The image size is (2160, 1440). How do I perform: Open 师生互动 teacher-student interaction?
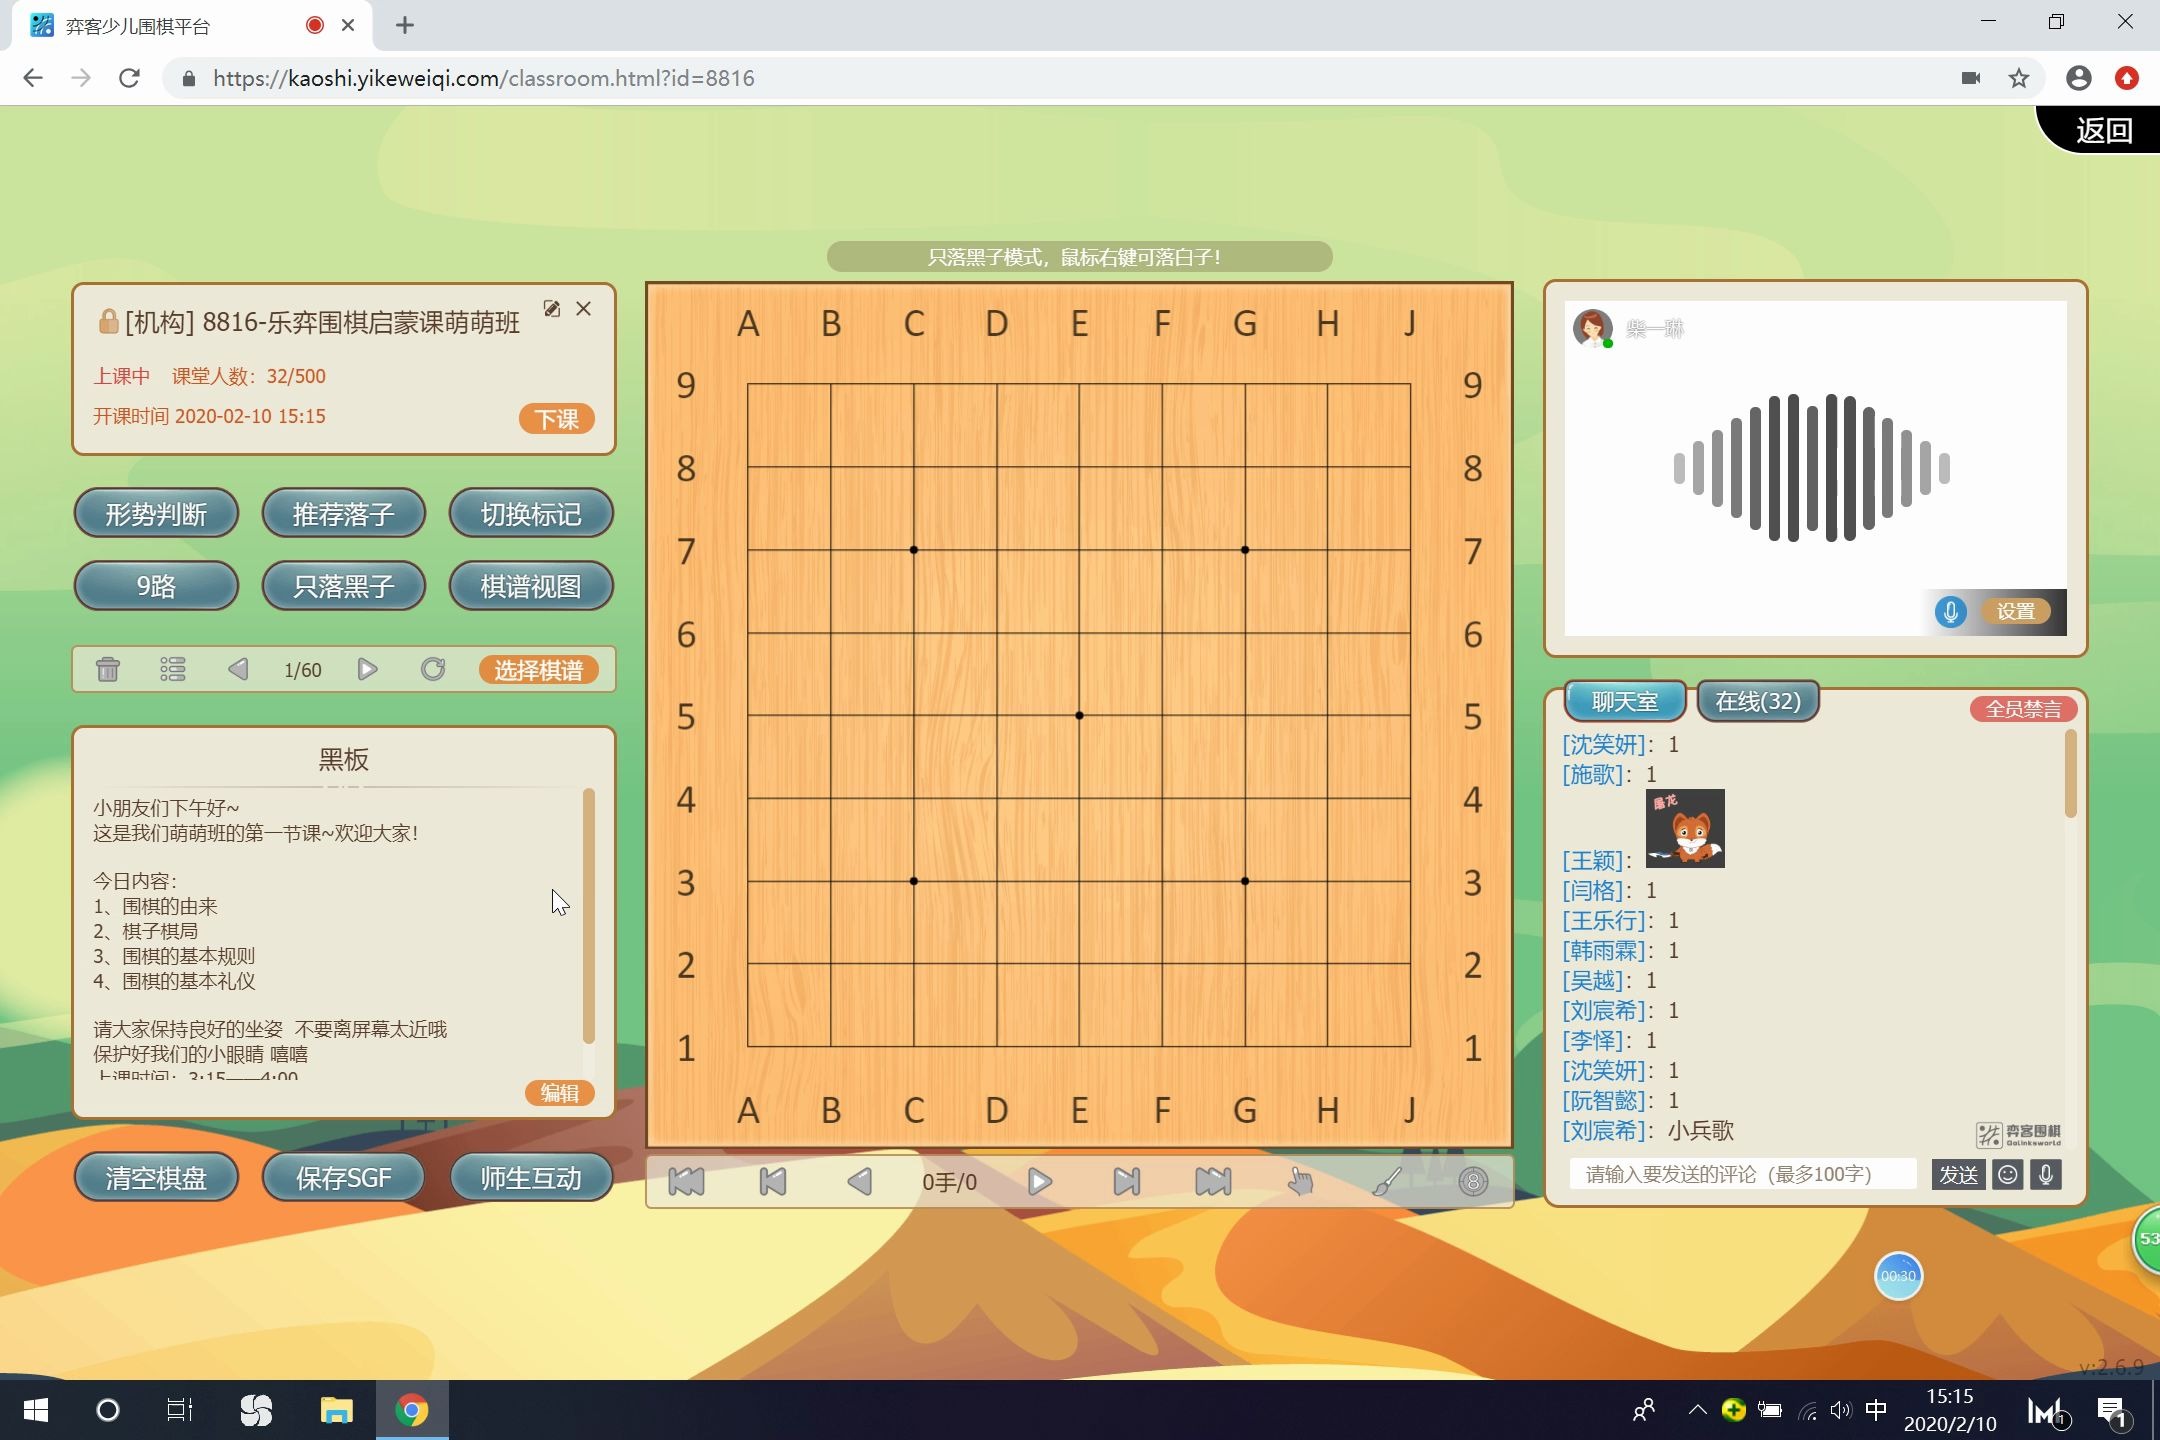pyautogui.click(x=531, y=1178)
